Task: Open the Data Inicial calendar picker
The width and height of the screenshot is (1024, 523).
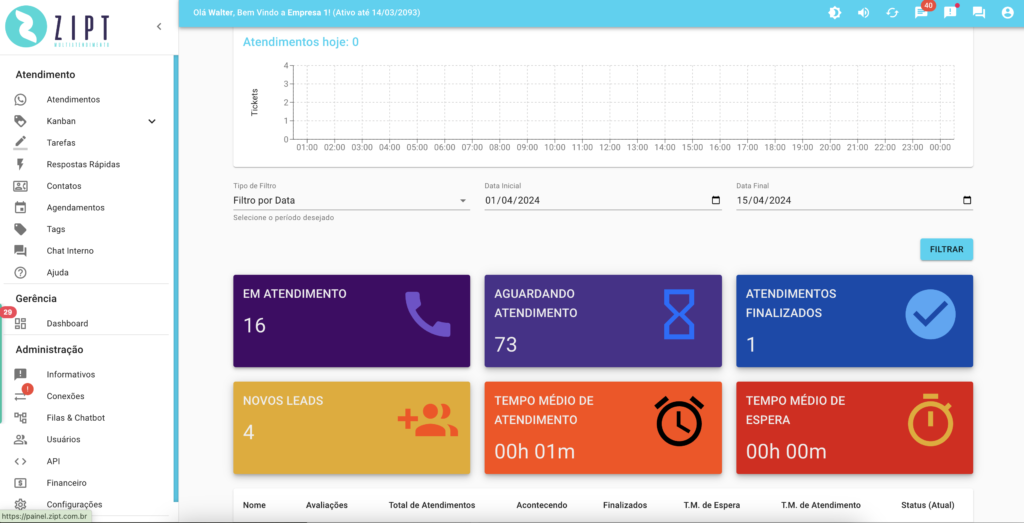Action: click(x=715, y=201)
